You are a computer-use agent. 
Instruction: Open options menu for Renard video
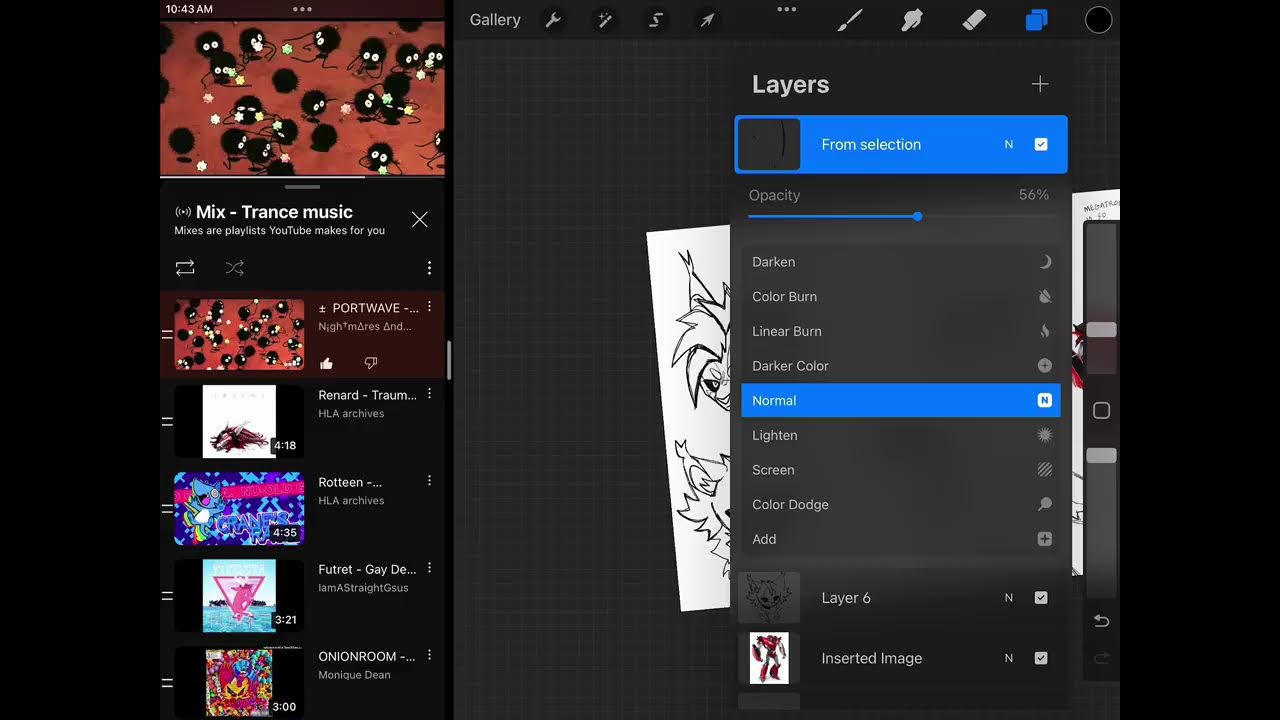429,394
